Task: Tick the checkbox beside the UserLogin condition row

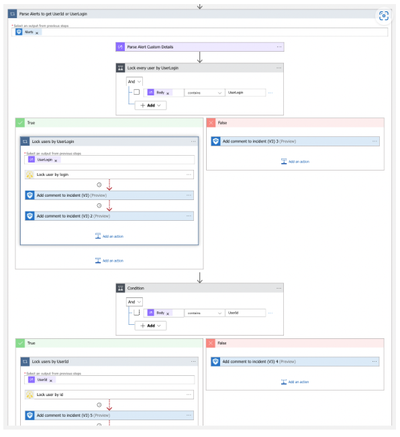Action: point(137,92)
